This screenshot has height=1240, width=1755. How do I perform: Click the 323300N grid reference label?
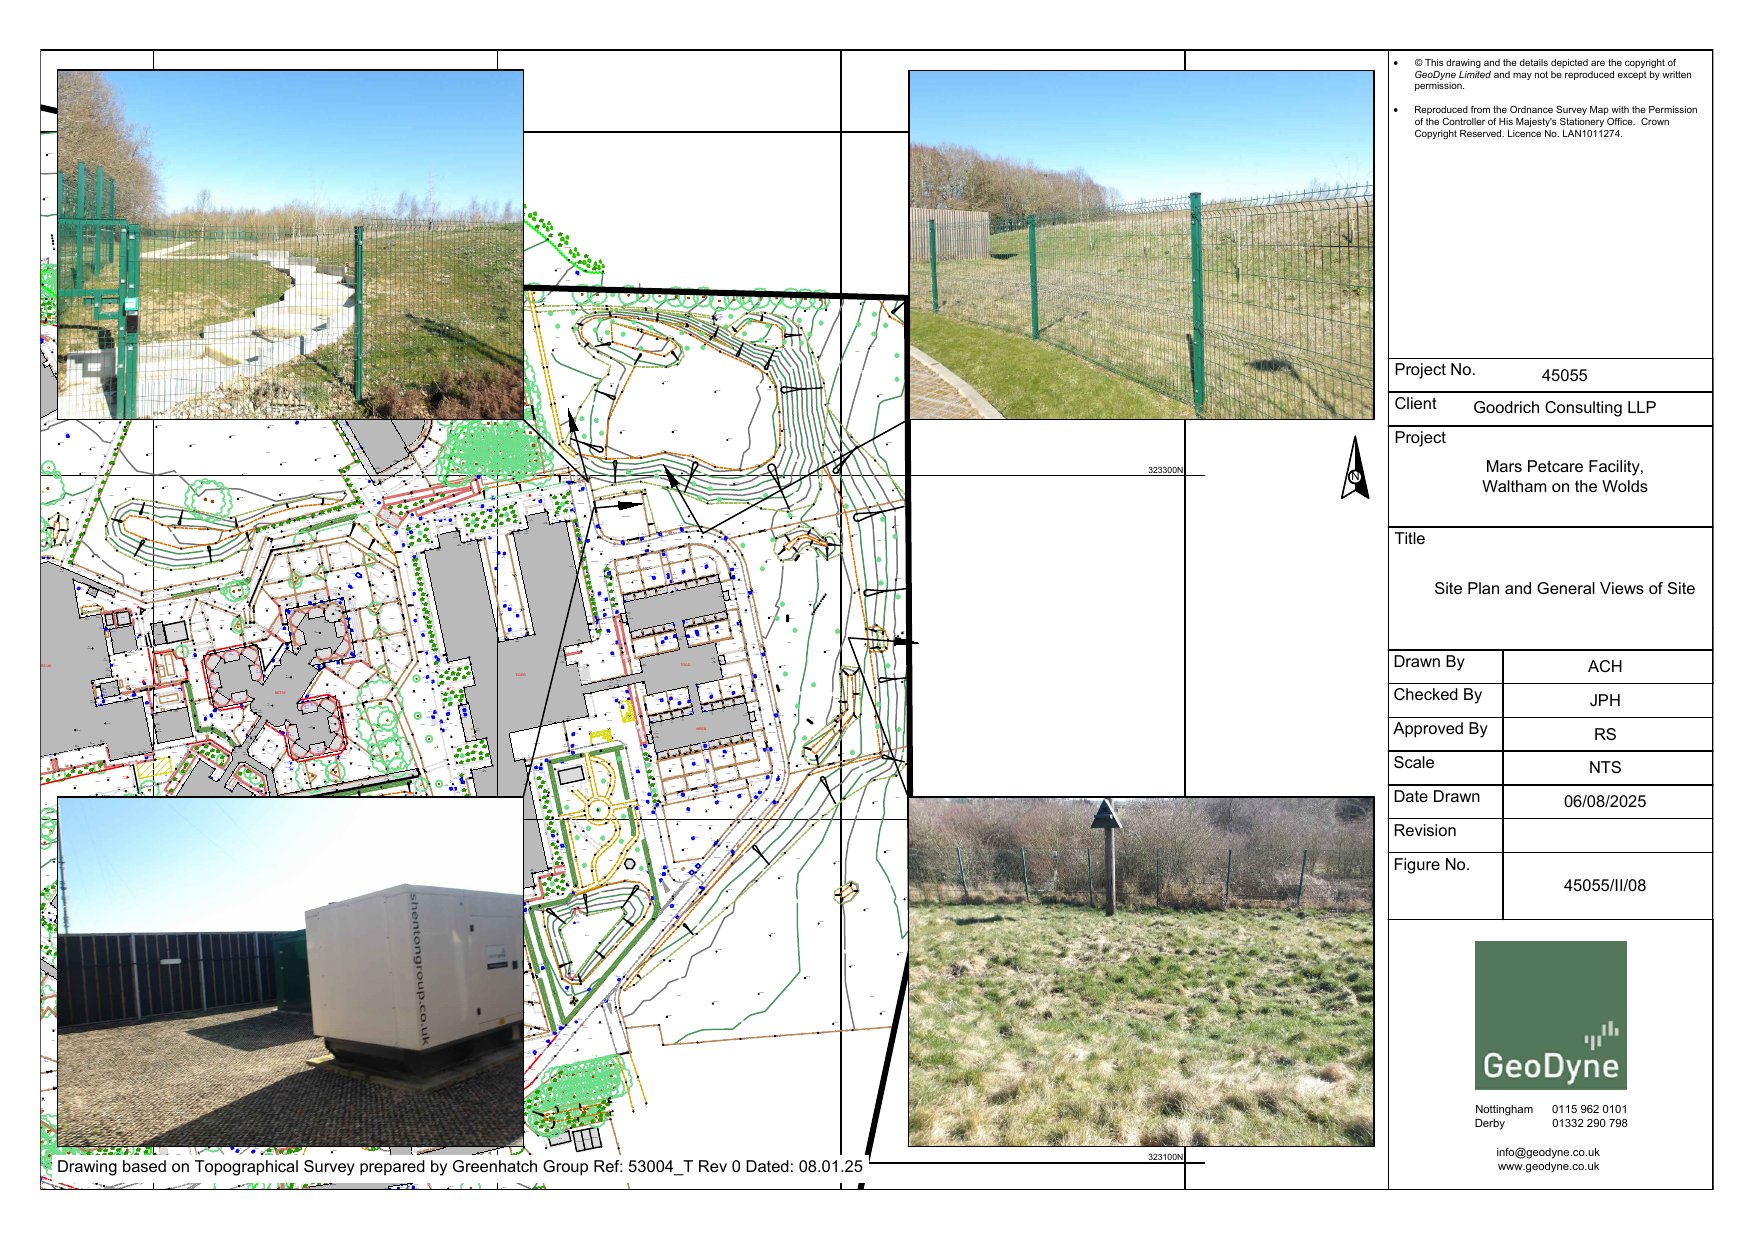[1165, 469]
